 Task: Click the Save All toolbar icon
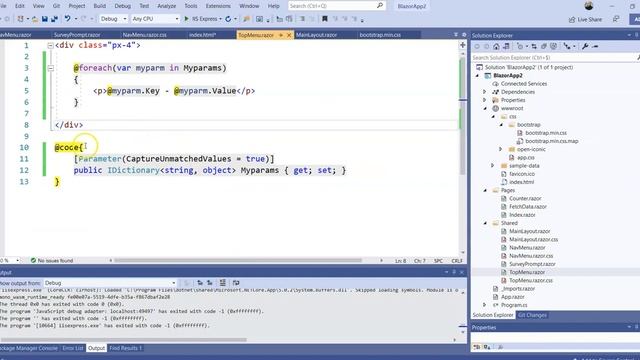tap(54, 19)
